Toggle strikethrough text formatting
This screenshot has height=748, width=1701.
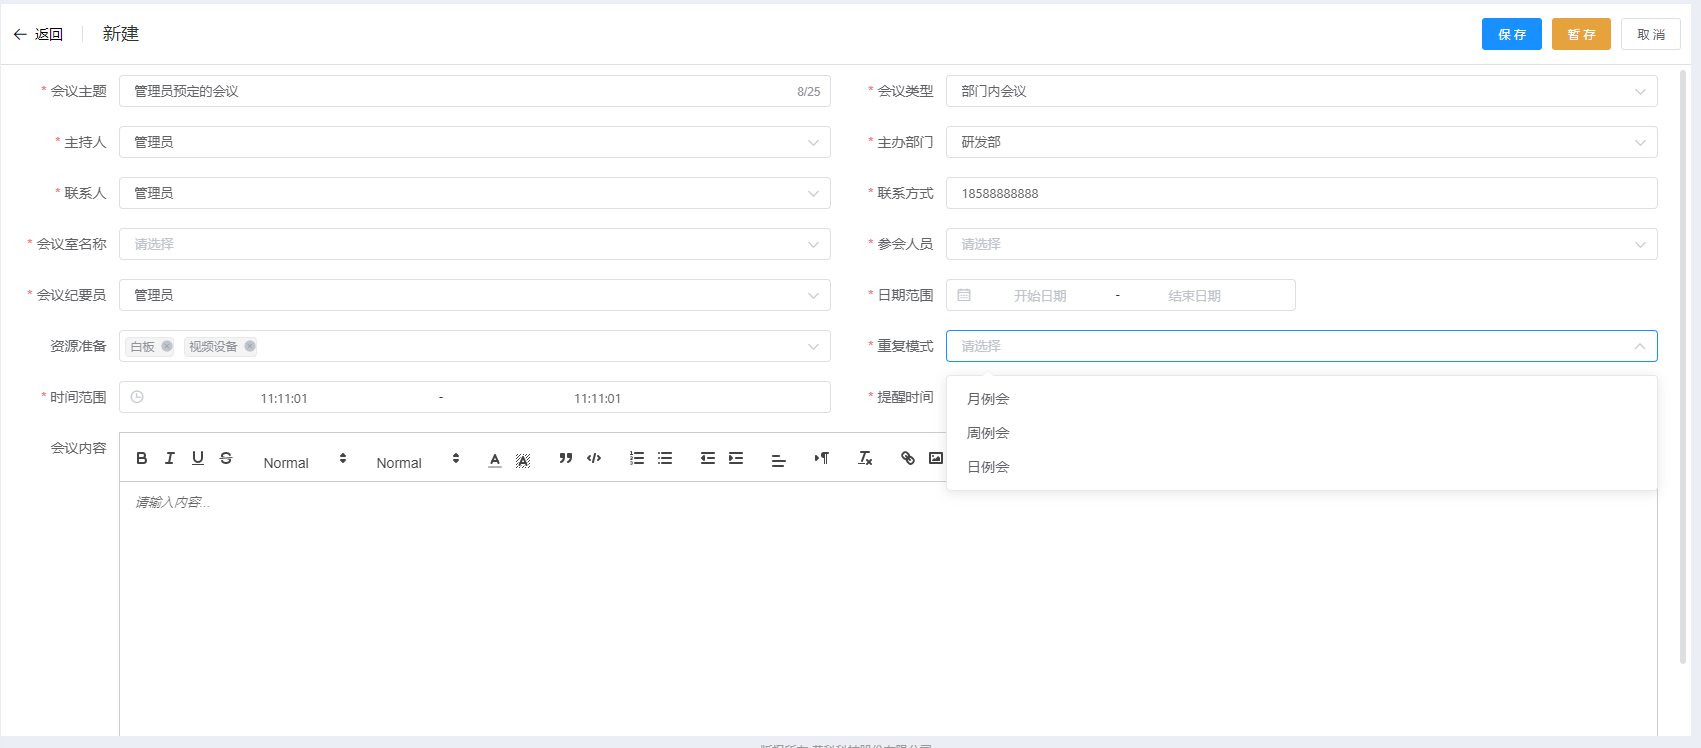tap(226, 458)
